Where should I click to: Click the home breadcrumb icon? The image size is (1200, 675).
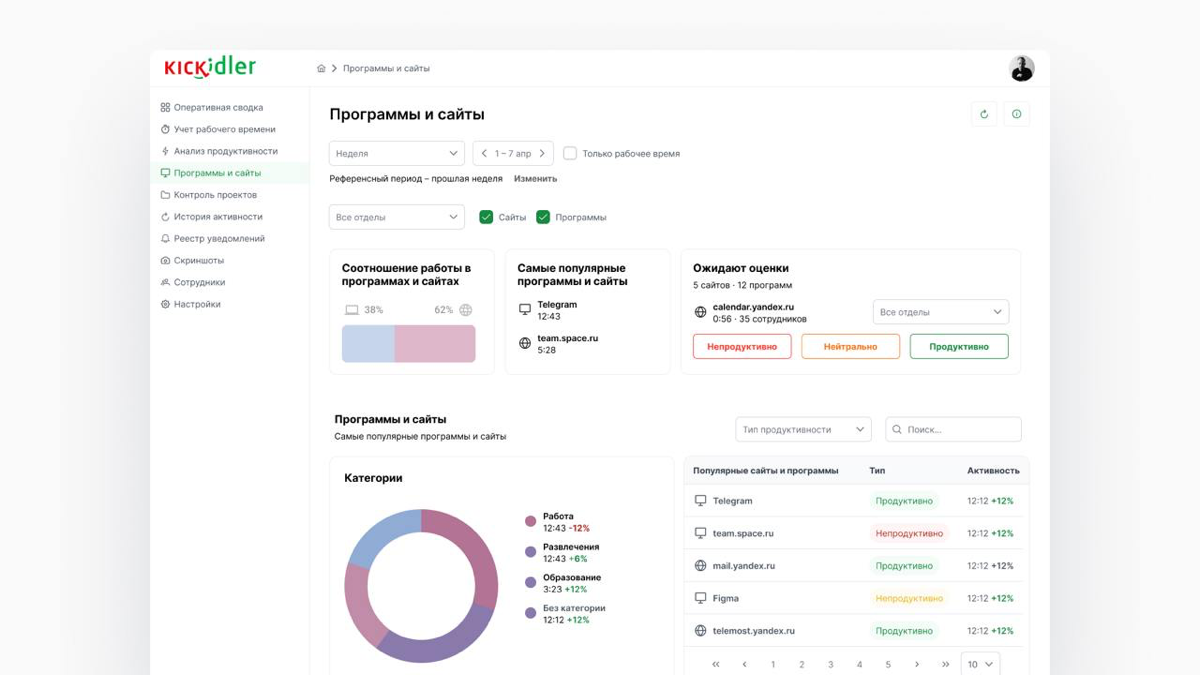click(321, 69)
